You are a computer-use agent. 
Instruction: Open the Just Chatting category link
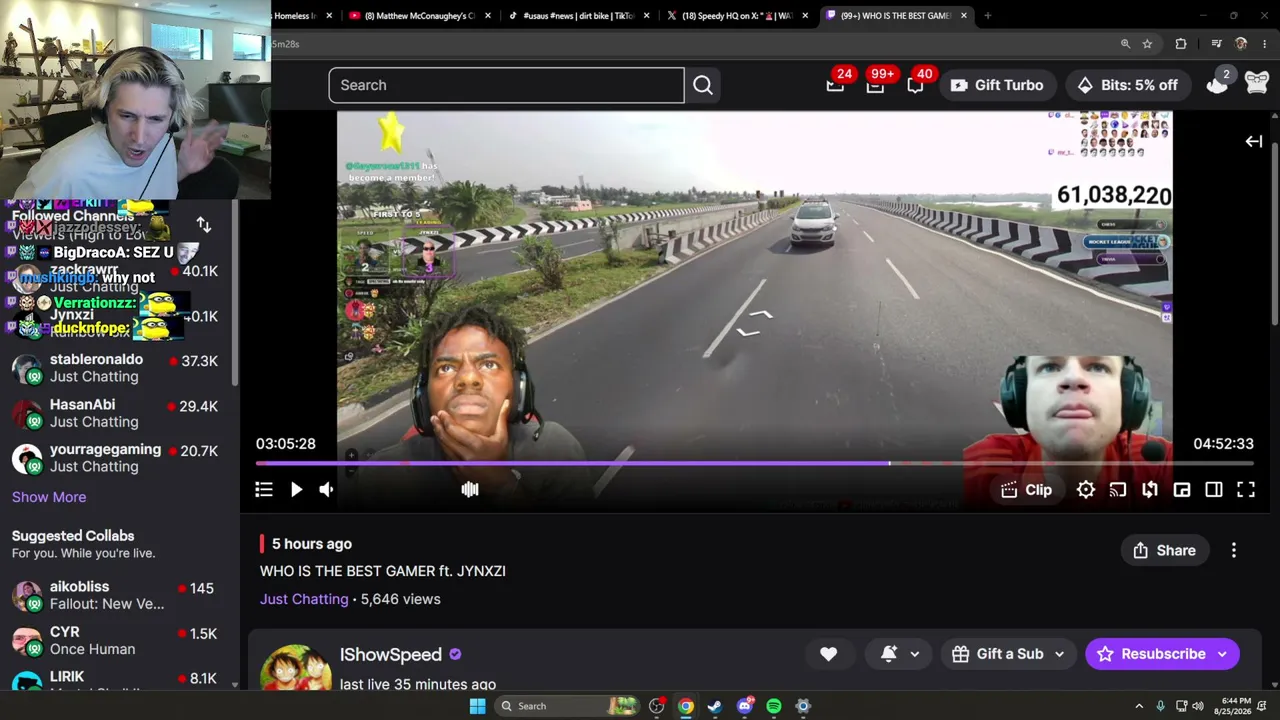304,599
